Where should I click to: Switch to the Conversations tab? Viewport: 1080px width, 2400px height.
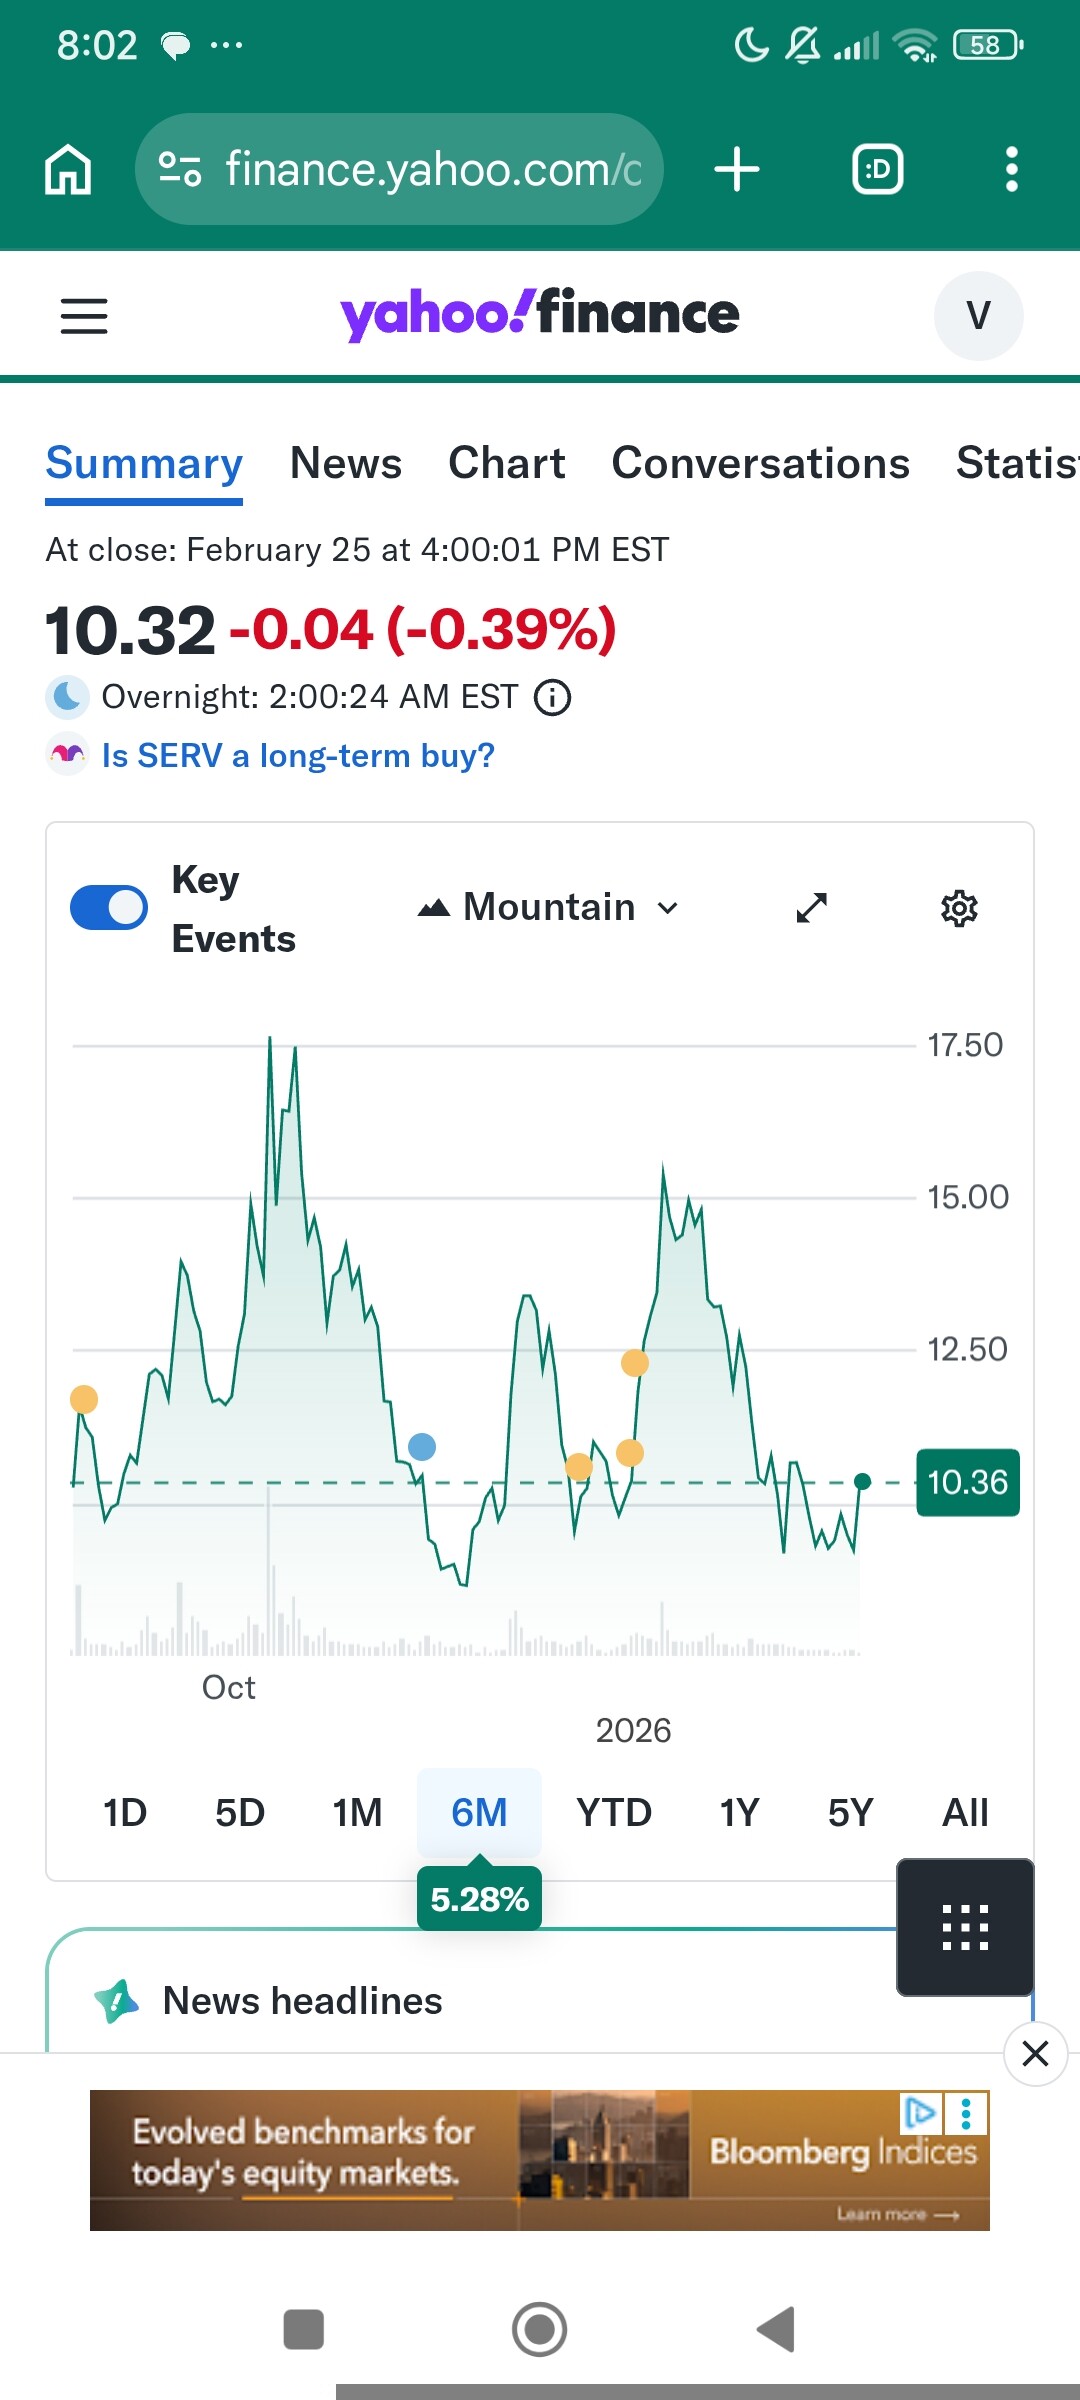pos(760,463)
